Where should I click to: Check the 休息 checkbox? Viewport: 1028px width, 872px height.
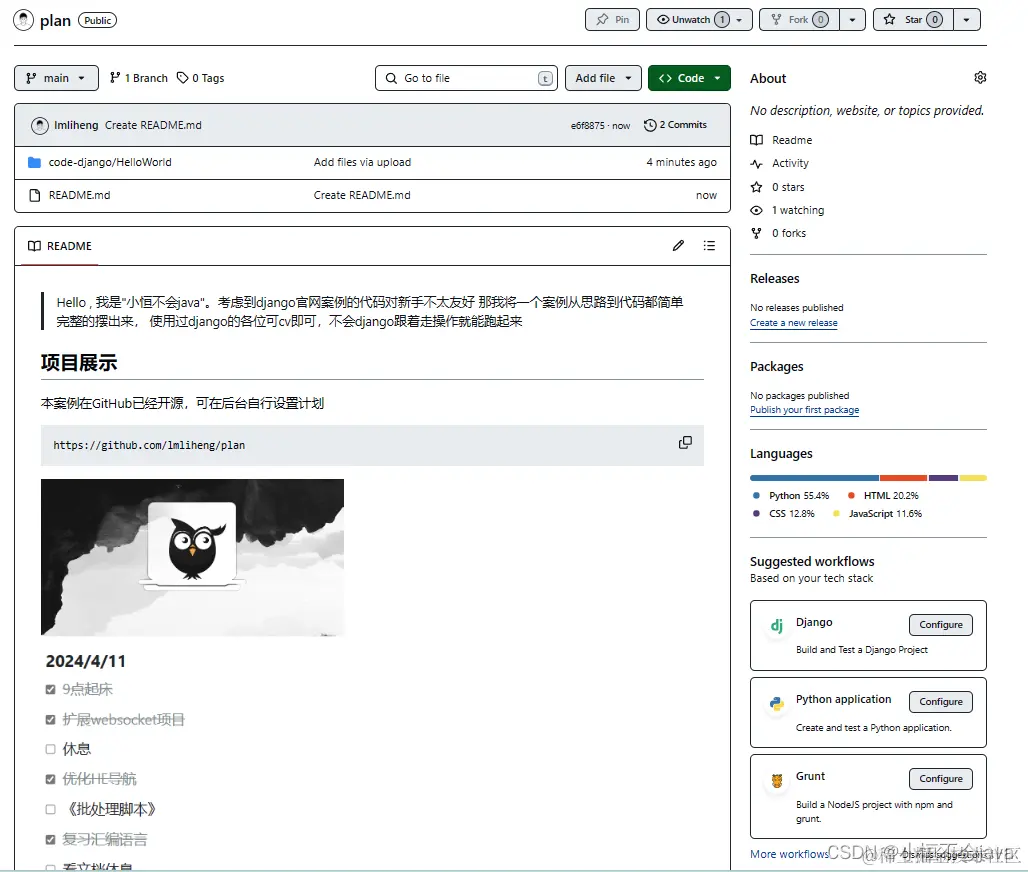click(x=50, y=749)
